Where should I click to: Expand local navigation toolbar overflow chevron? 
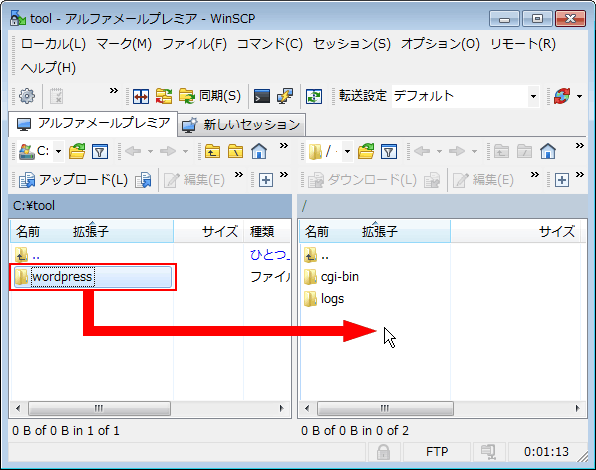pyautogui.click(x=284, y=146)
